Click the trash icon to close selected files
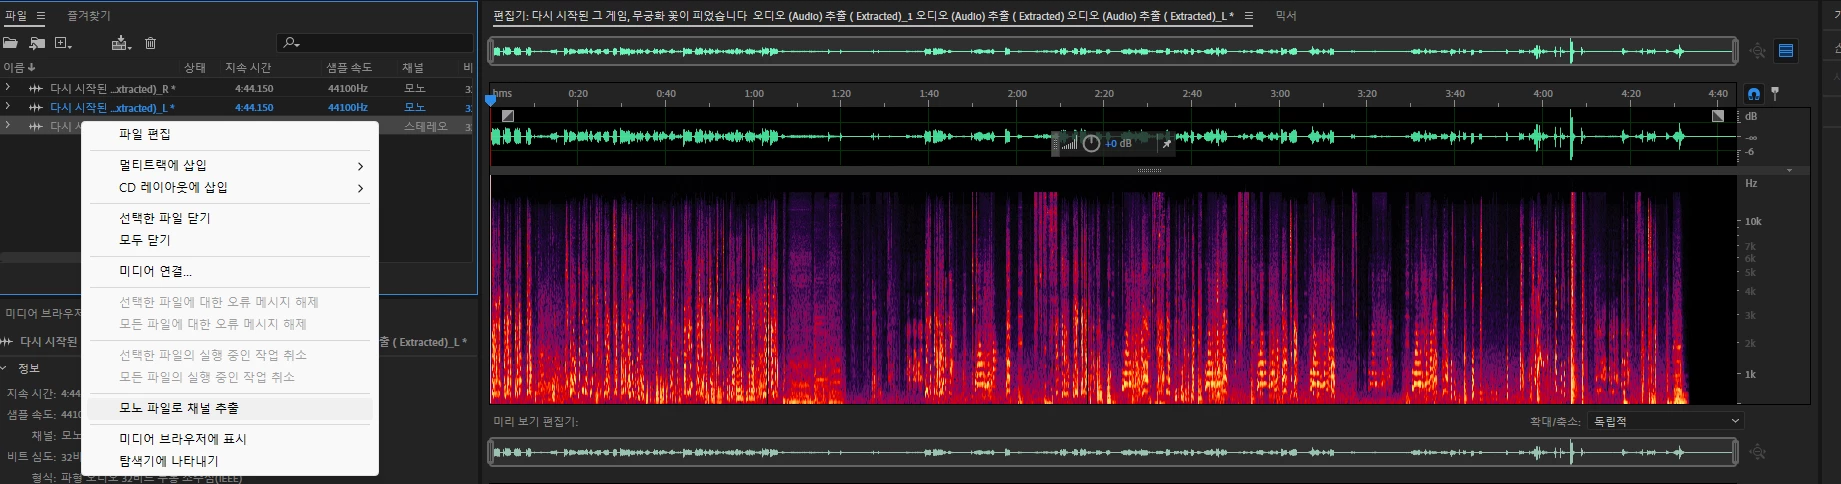The height and width of the screenshot is (484, 1841). (150, 43)
